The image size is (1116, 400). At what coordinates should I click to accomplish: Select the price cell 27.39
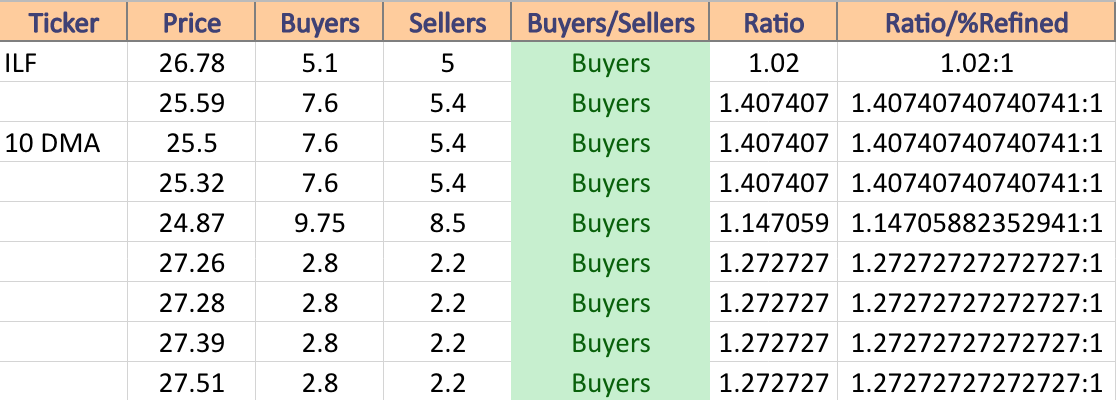(192, 343)
